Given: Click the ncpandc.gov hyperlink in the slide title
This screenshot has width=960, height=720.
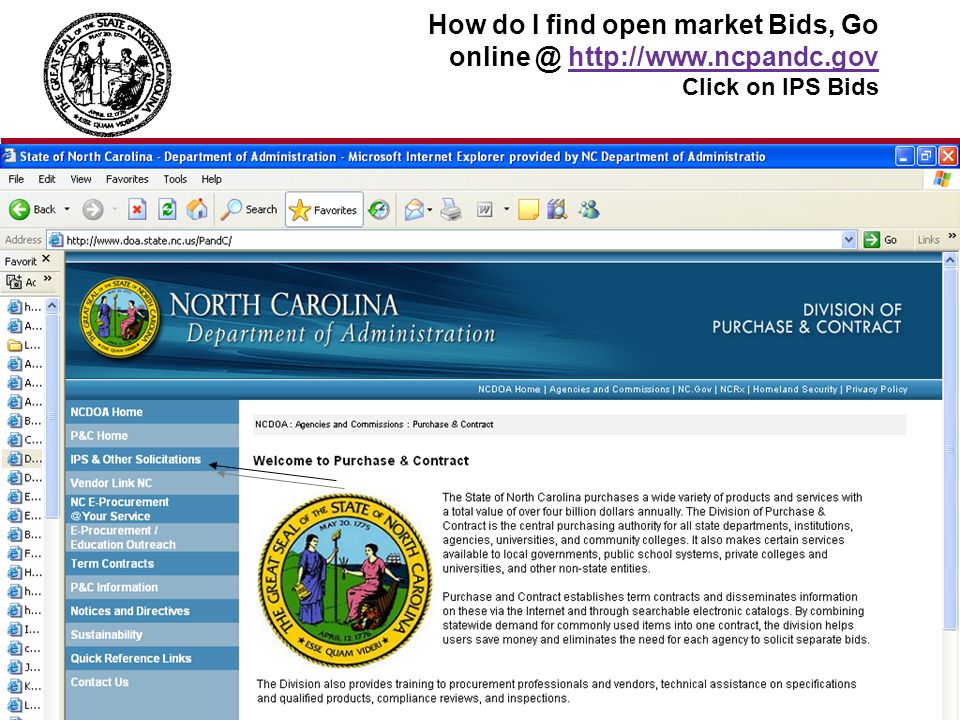Looking at the screenshot, I should click(723, 57).
